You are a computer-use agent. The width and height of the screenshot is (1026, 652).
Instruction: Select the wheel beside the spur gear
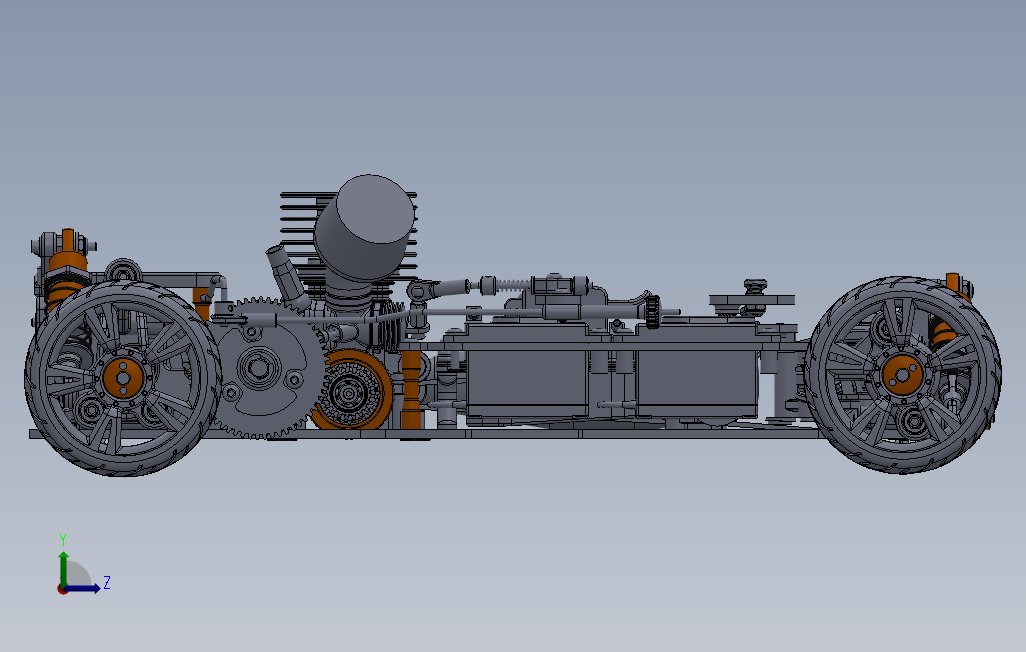[x=122, y=378]
